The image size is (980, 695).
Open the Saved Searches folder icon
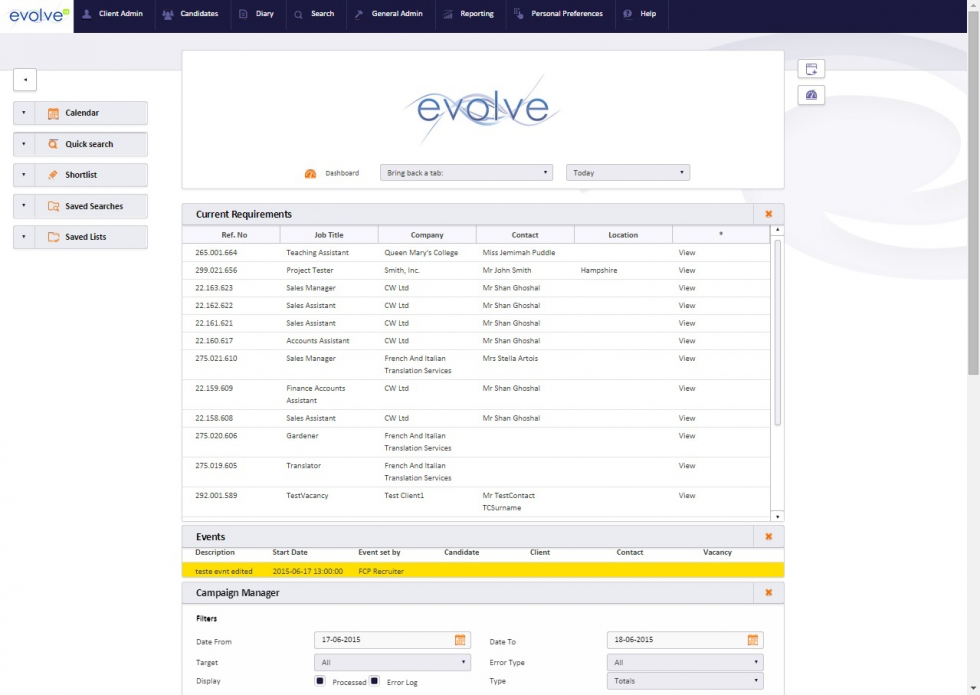(53, 205)
